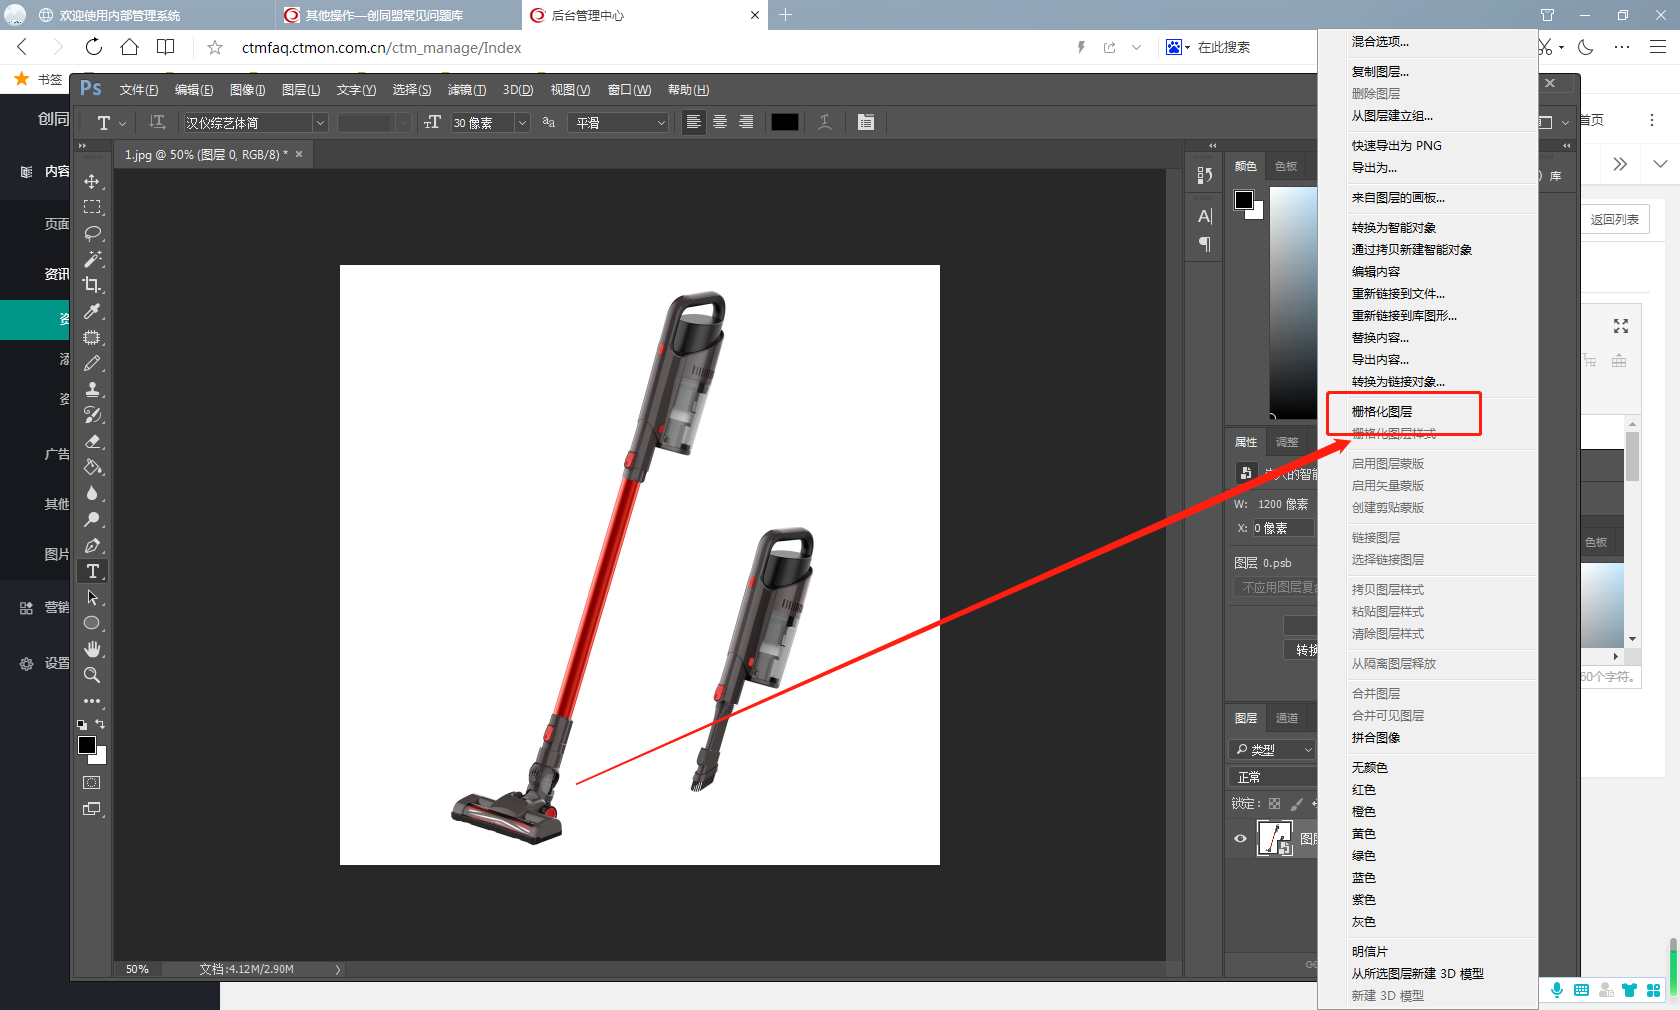Select the Eraser tool

point(92,441)
